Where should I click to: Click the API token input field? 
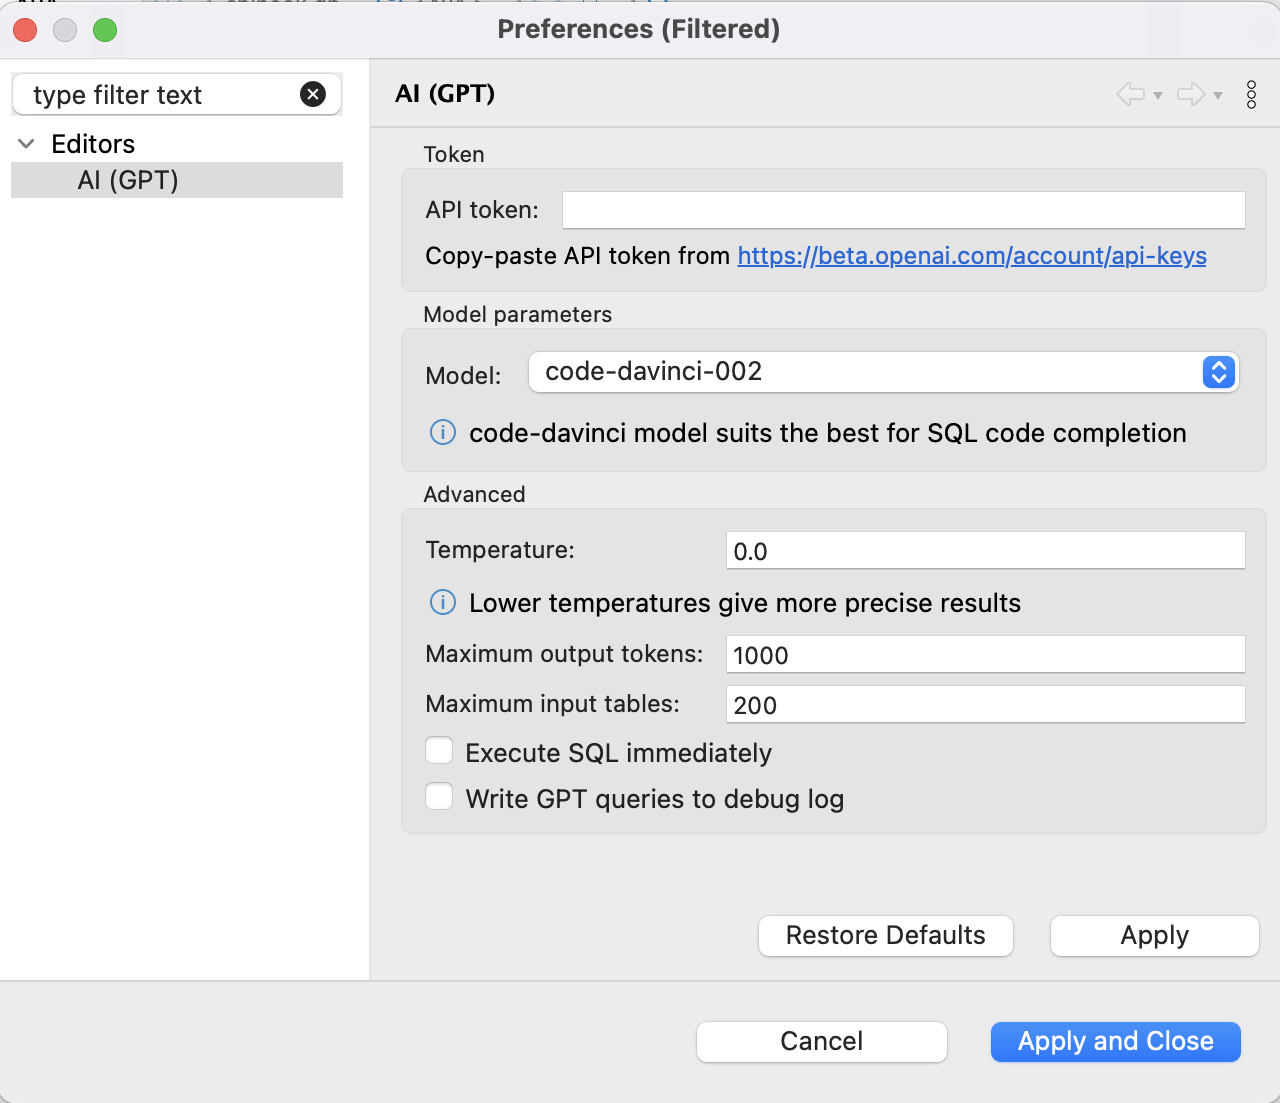(x=902, y=209)
